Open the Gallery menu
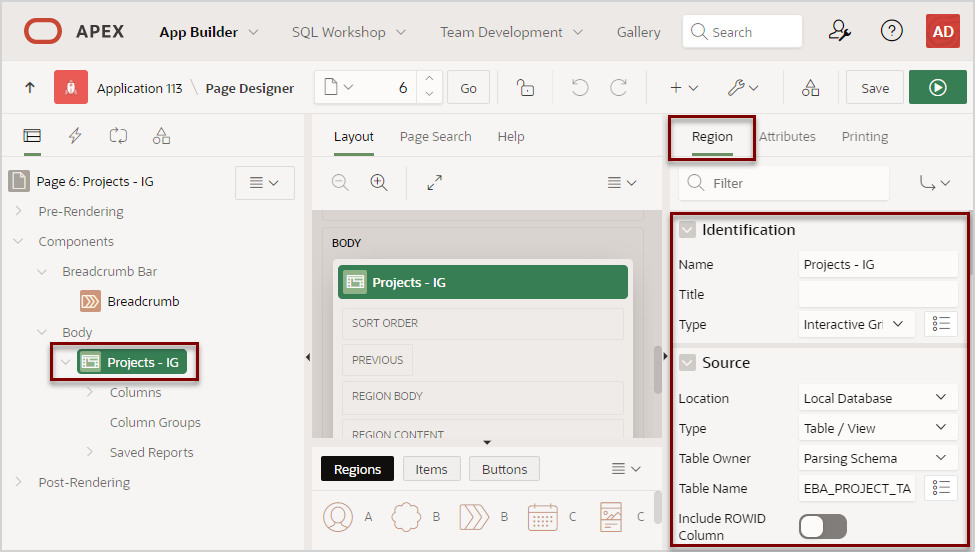The height and width of the screenshot is (552, 975). pos(639,32)
